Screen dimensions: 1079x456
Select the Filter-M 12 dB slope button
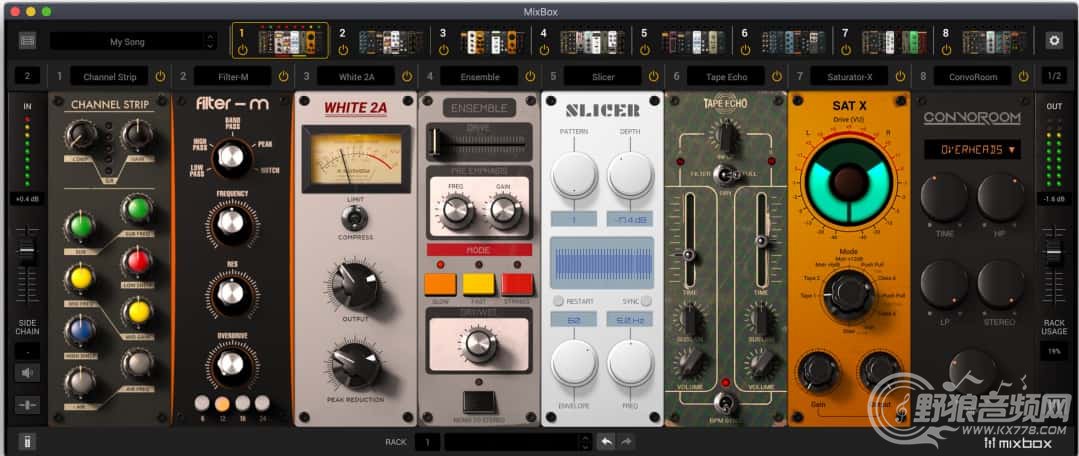[x=222, y=403]
